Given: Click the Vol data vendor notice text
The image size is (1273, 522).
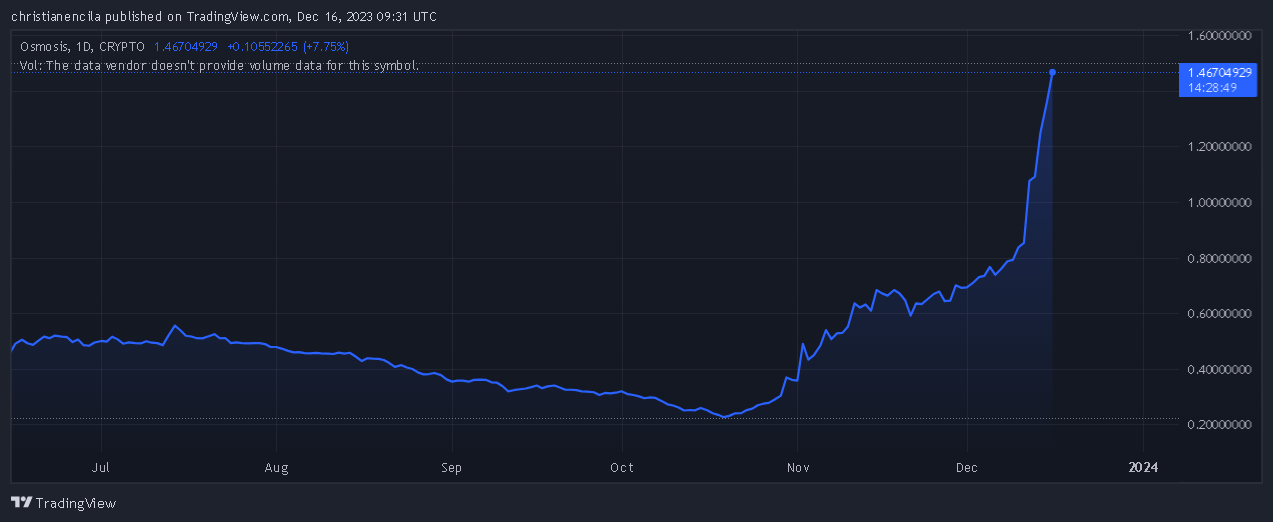Looking at the screenshot, I should tap(219, 65).
